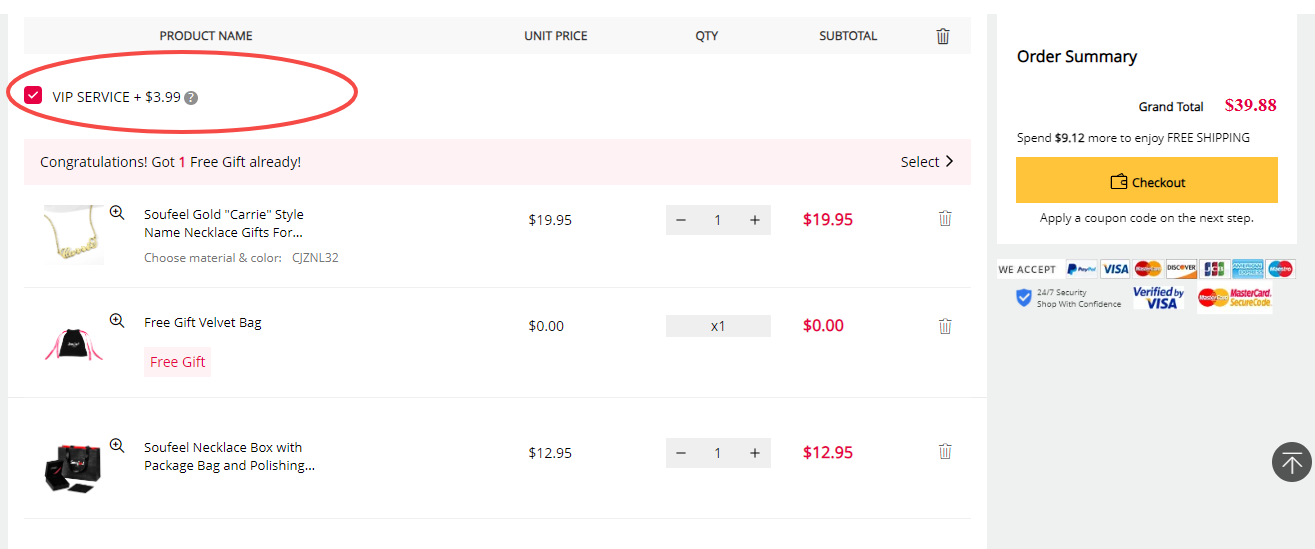The image size is (1315, 549).
Task: Click the American Express payment icon
Action: tap(1247, 268)
